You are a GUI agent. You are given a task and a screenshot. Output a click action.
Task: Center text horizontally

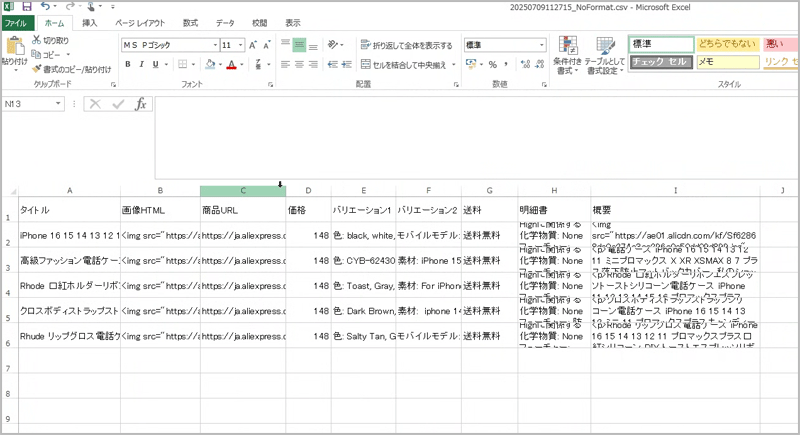(x=299, y=64)
